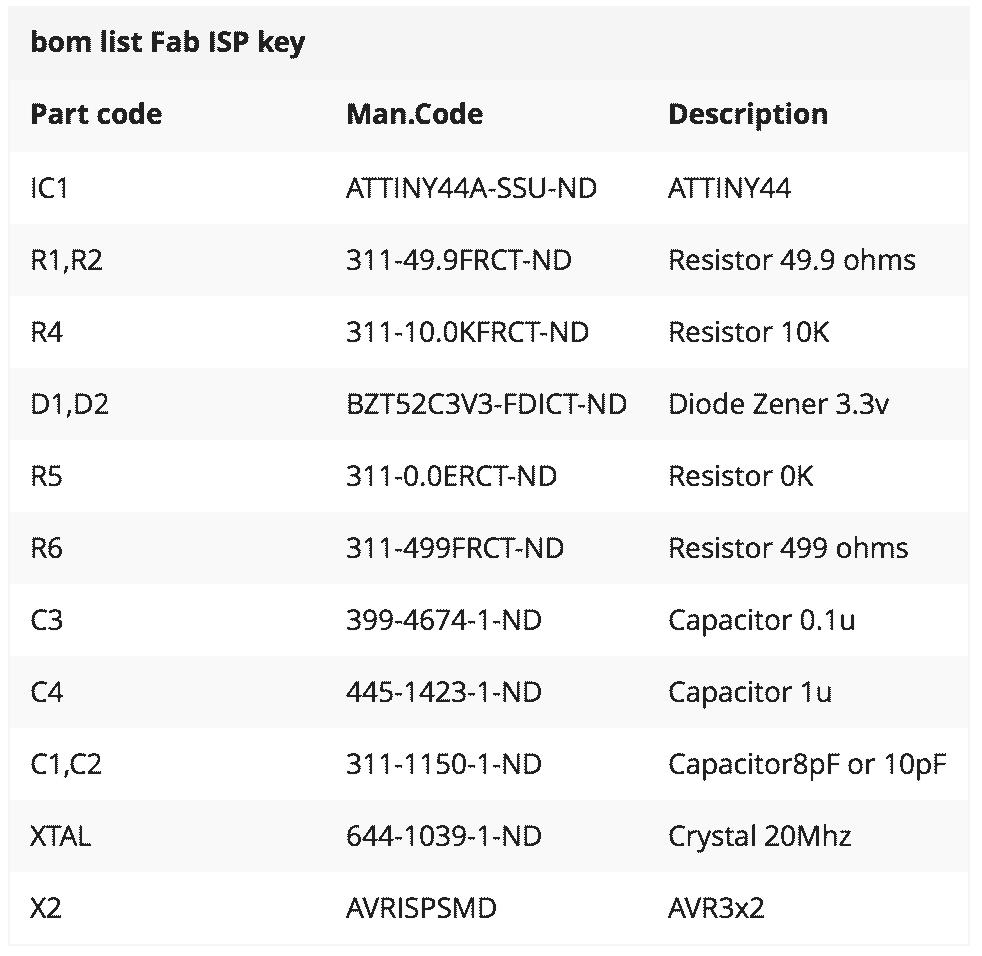The image size is (982, 956).
Task: Click 'Capacitor 0.1u' description cell
Action: click(x=761, y=620)
